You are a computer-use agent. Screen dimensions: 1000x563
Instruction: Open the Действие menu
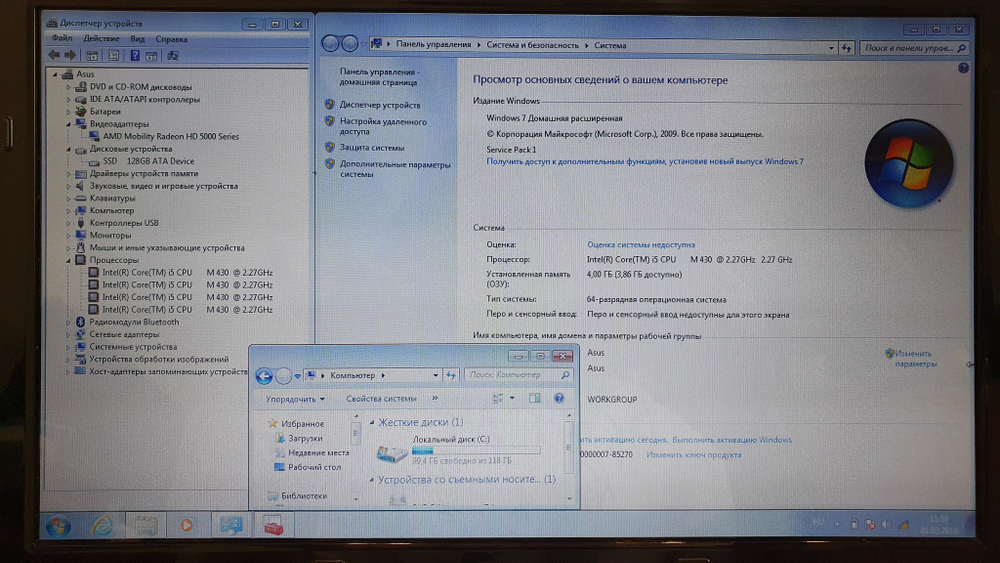(101, 38)
